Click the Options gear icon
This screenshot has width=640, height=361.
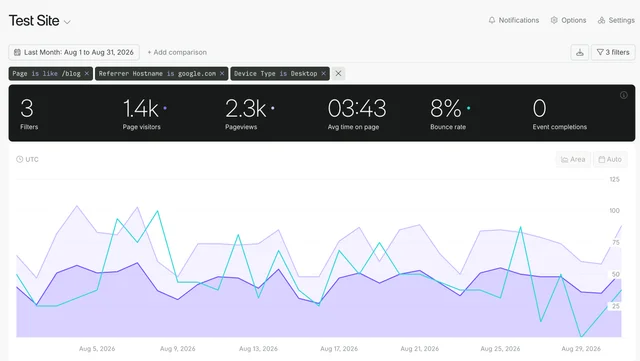(554, 20)
